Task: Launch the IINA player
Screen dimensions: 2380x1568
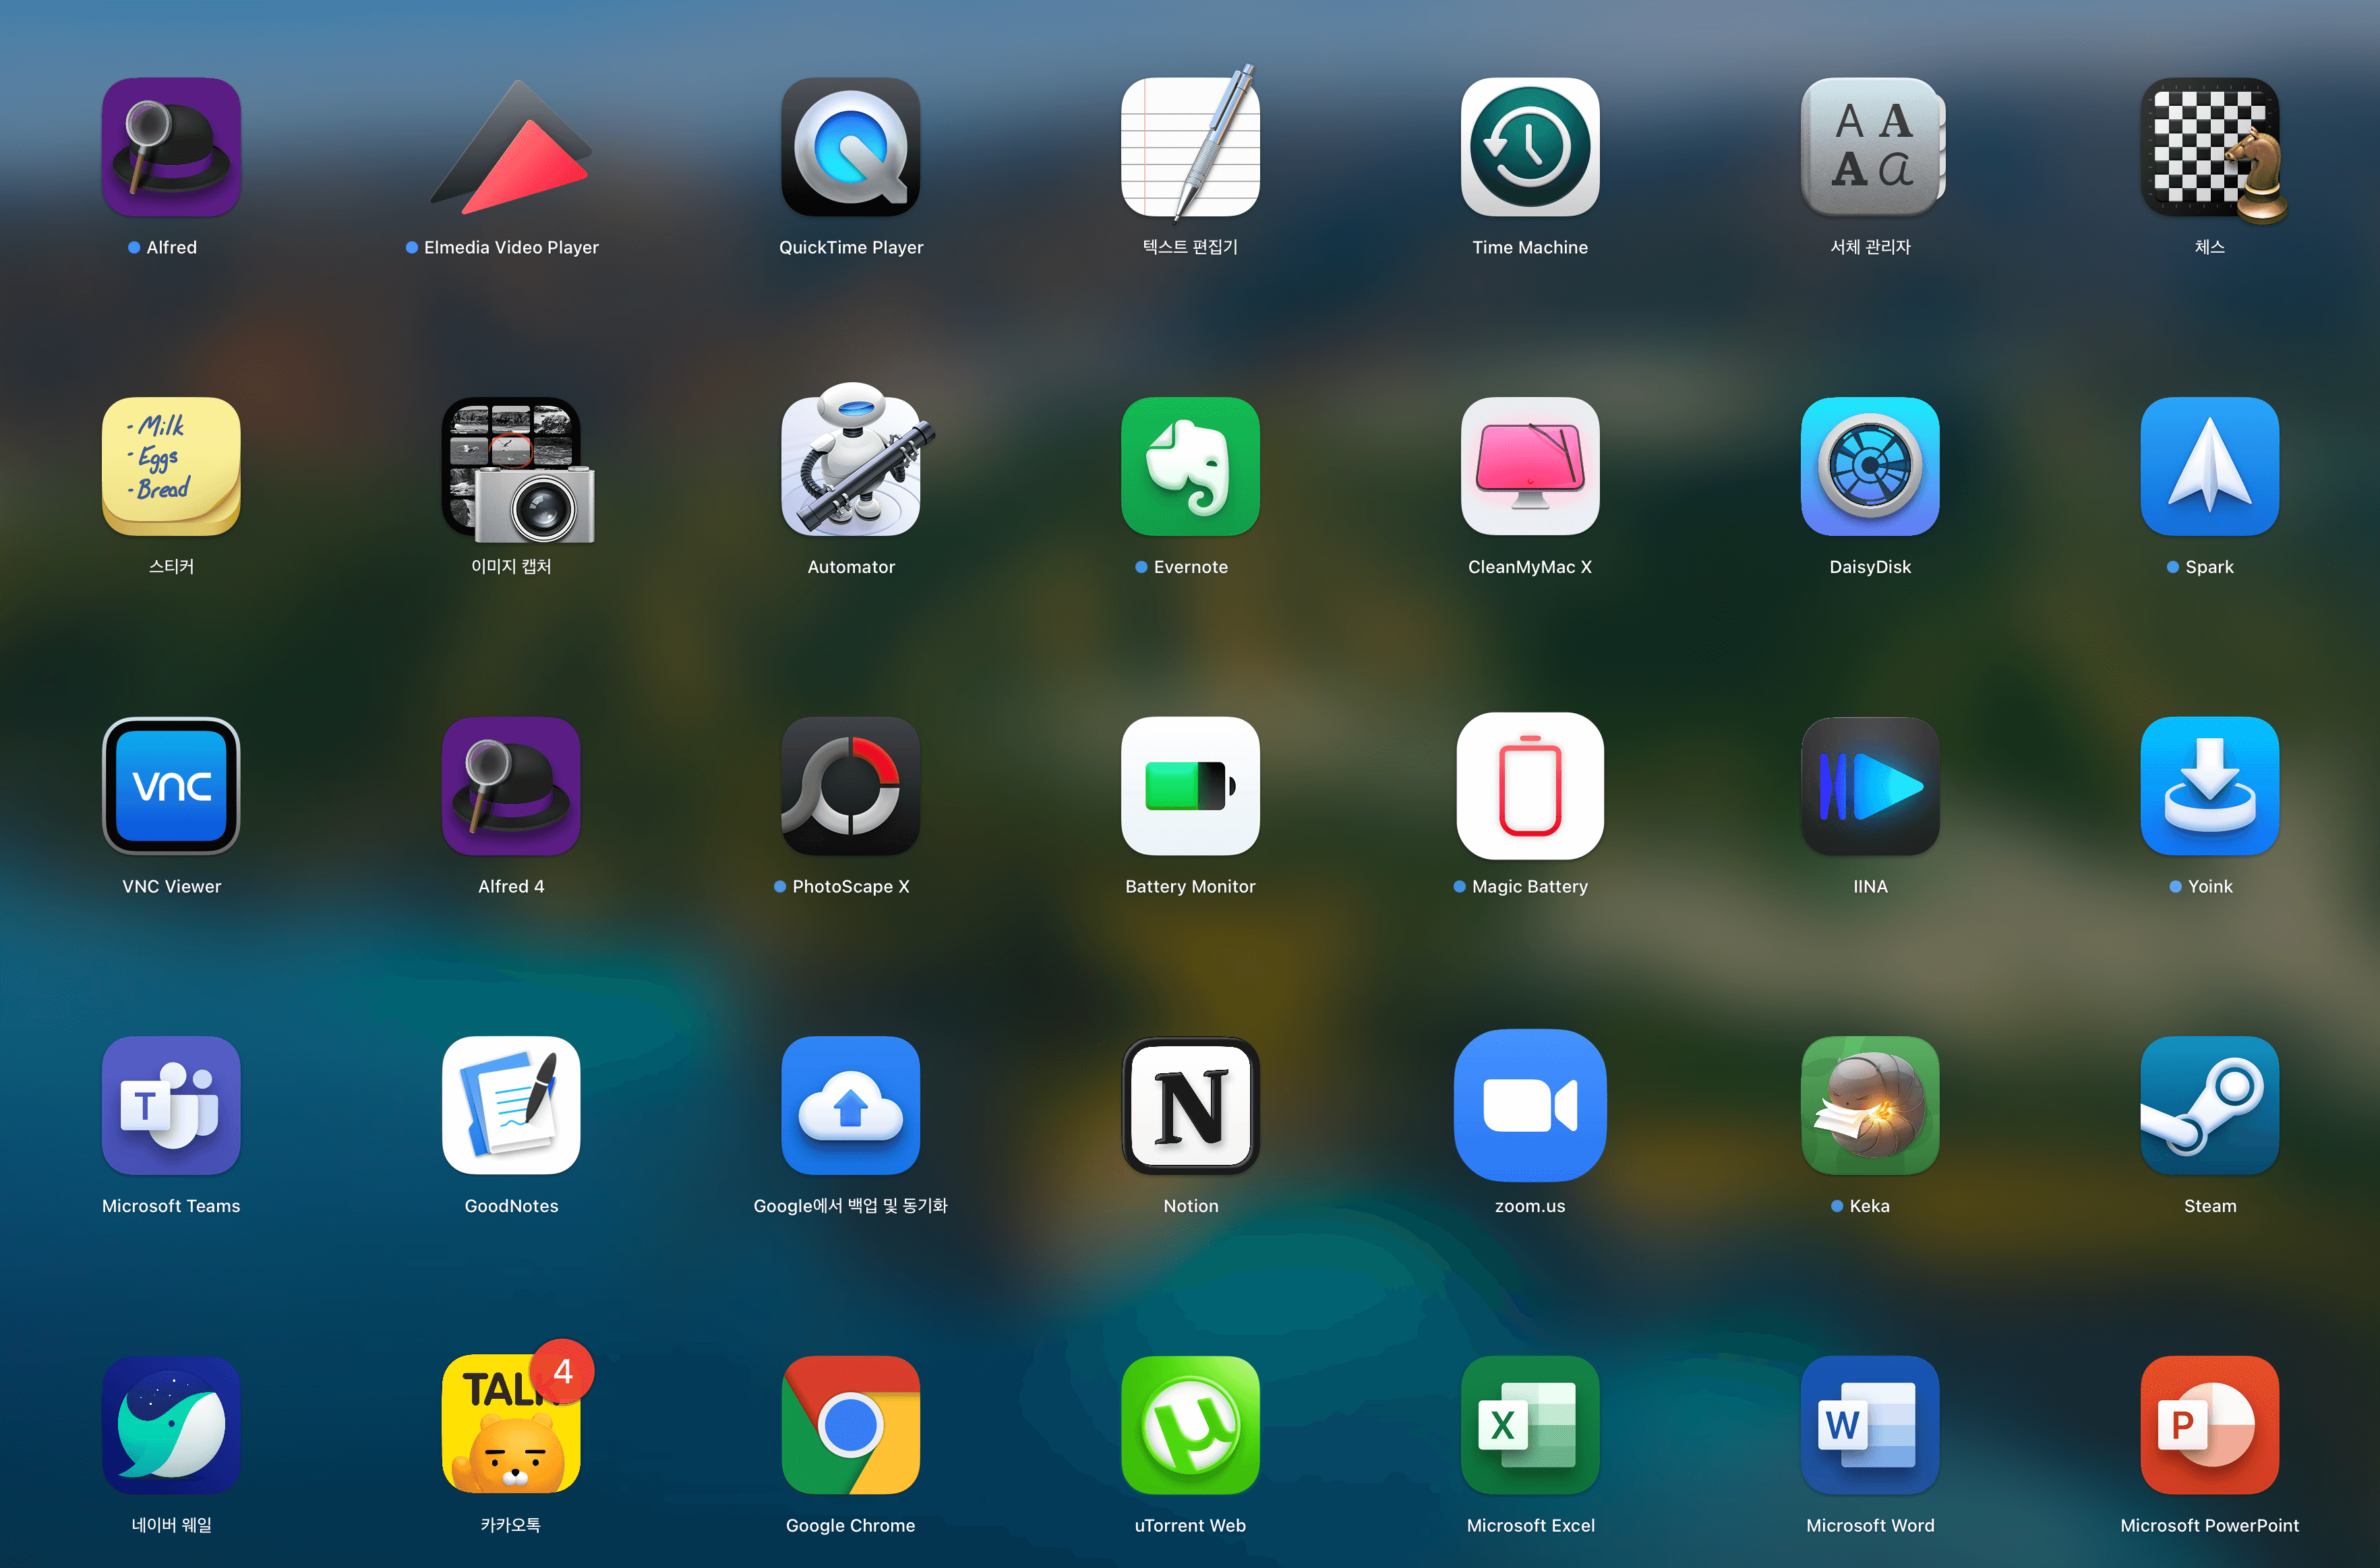Action: [1869, 786]
